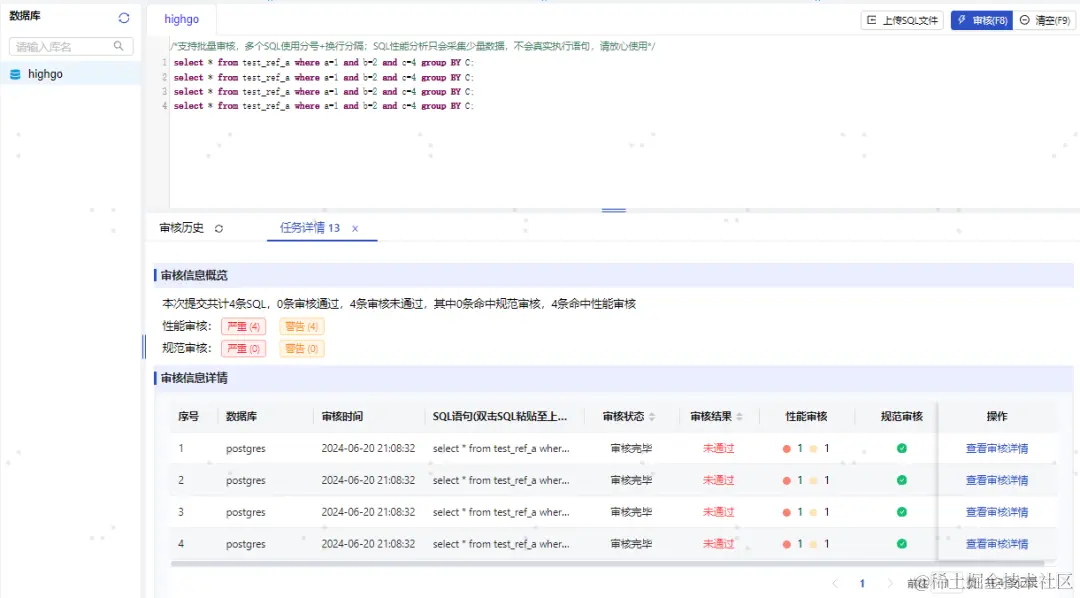1080x598 pixels.
Task: Upload SQL file button
Action: tap(902, 20)
